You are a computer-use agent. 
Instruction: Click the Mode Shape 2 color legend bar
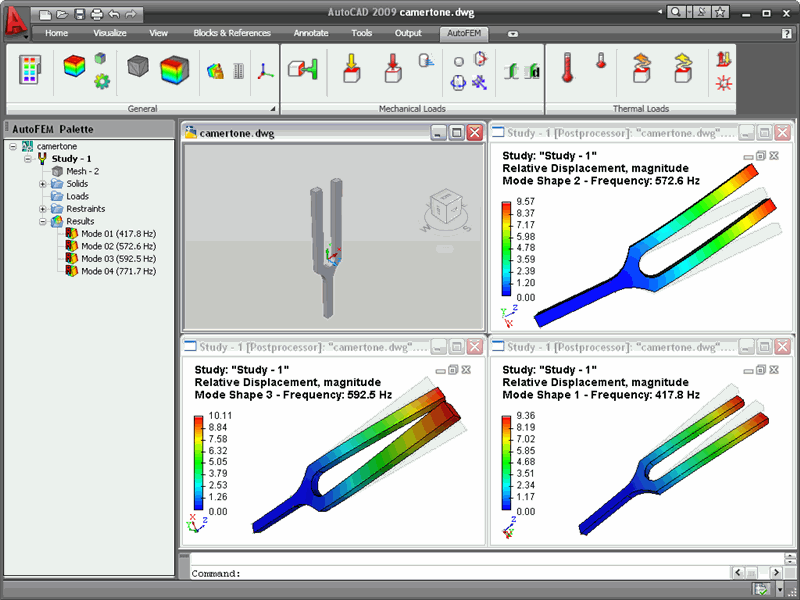tap(506, 249)
